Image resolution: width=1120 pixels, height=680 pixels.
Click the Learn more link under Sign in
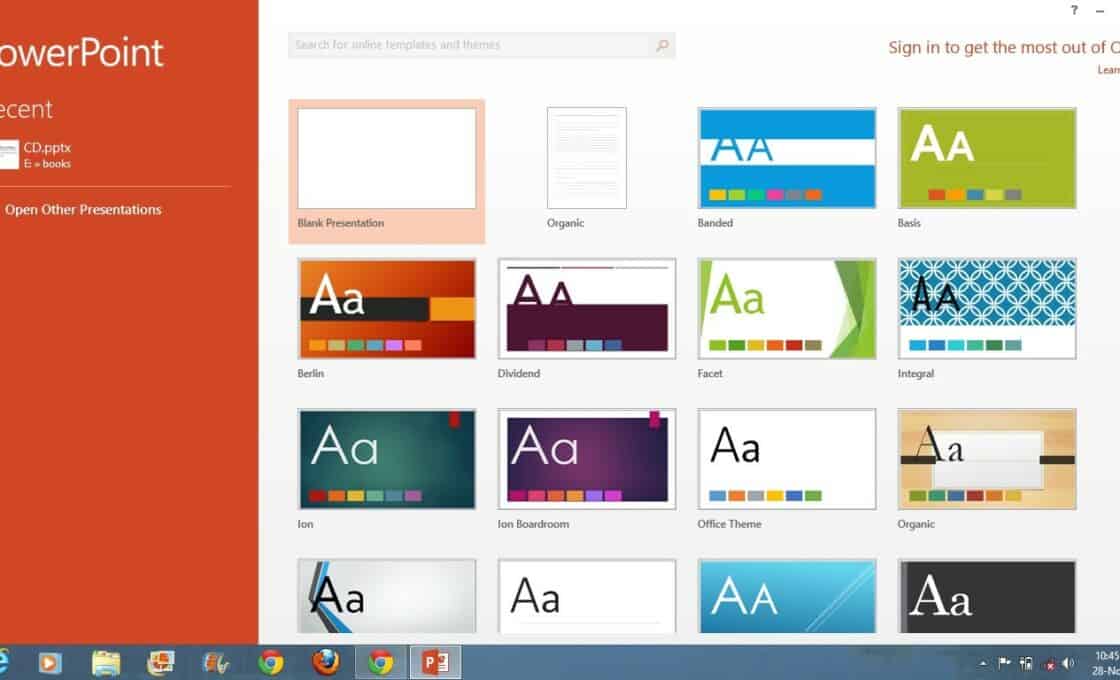[x=1109, y=70]
